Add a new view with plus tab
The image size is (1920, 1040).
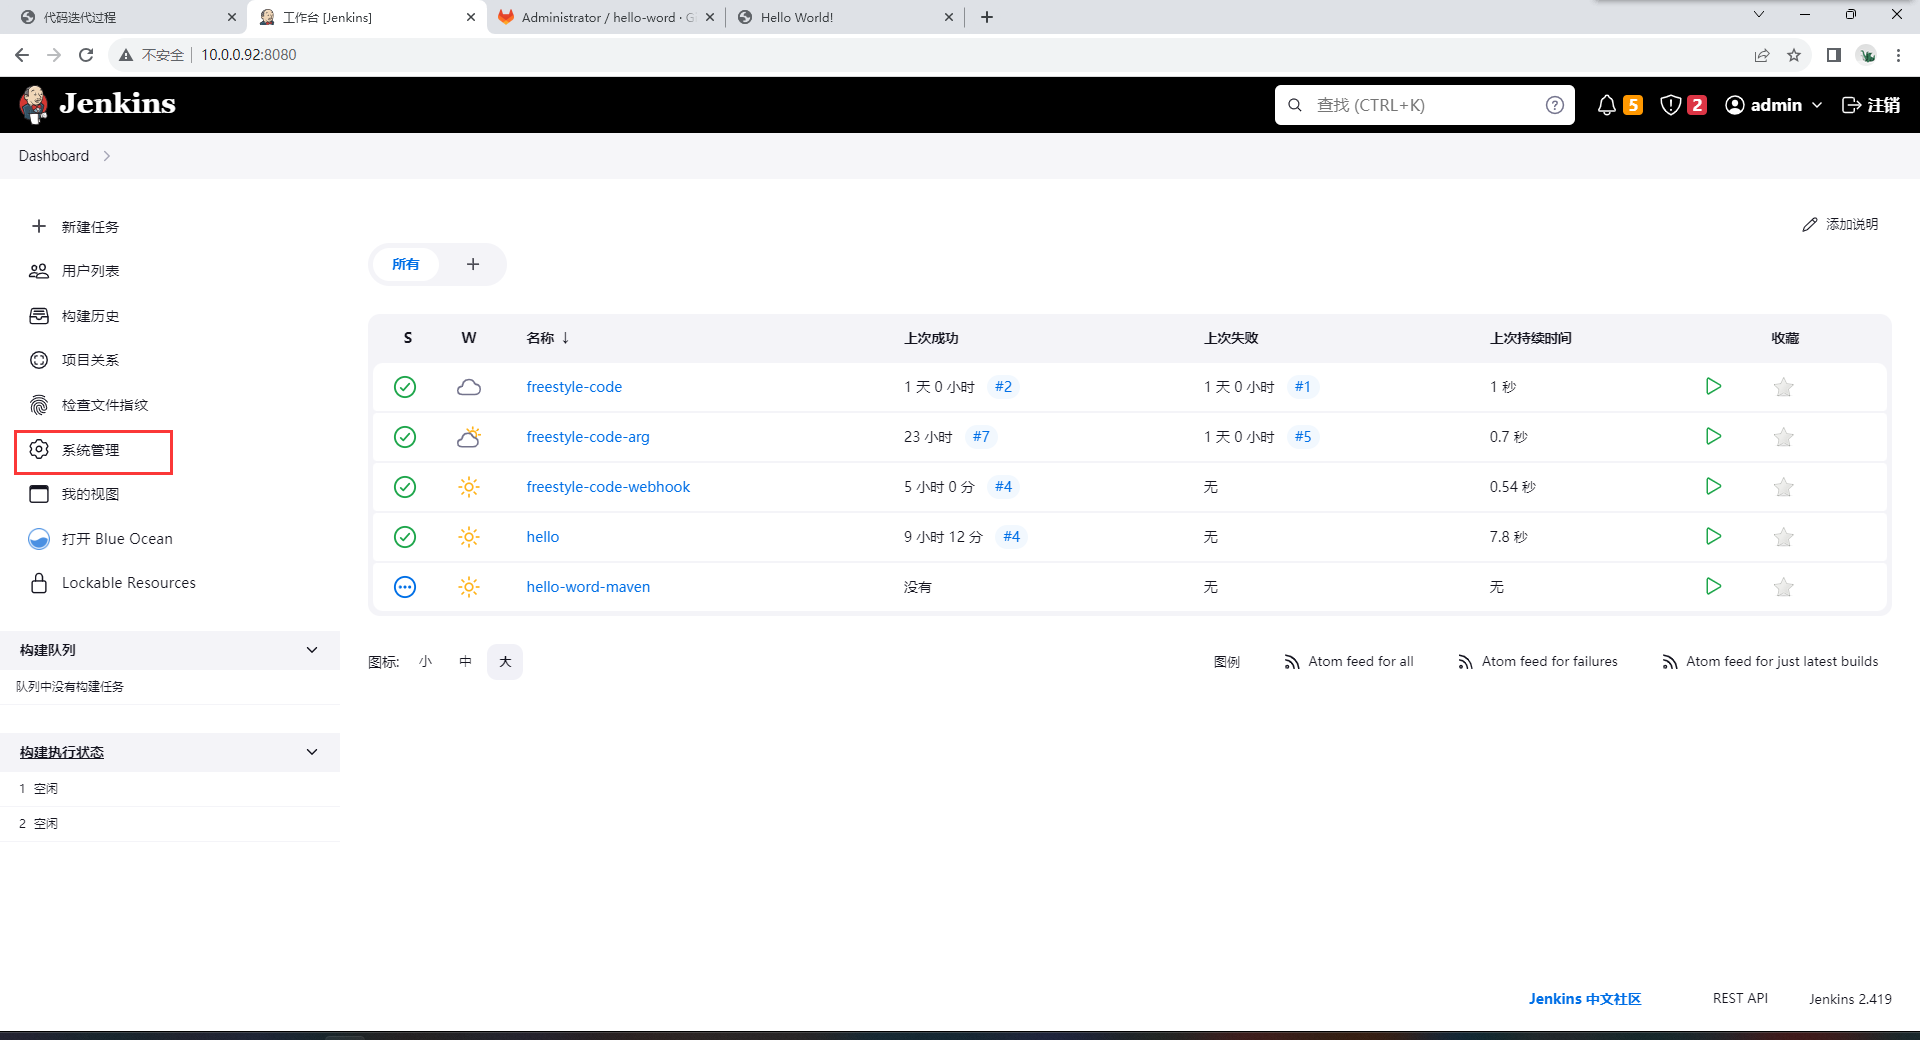click(x=473, y=264)
